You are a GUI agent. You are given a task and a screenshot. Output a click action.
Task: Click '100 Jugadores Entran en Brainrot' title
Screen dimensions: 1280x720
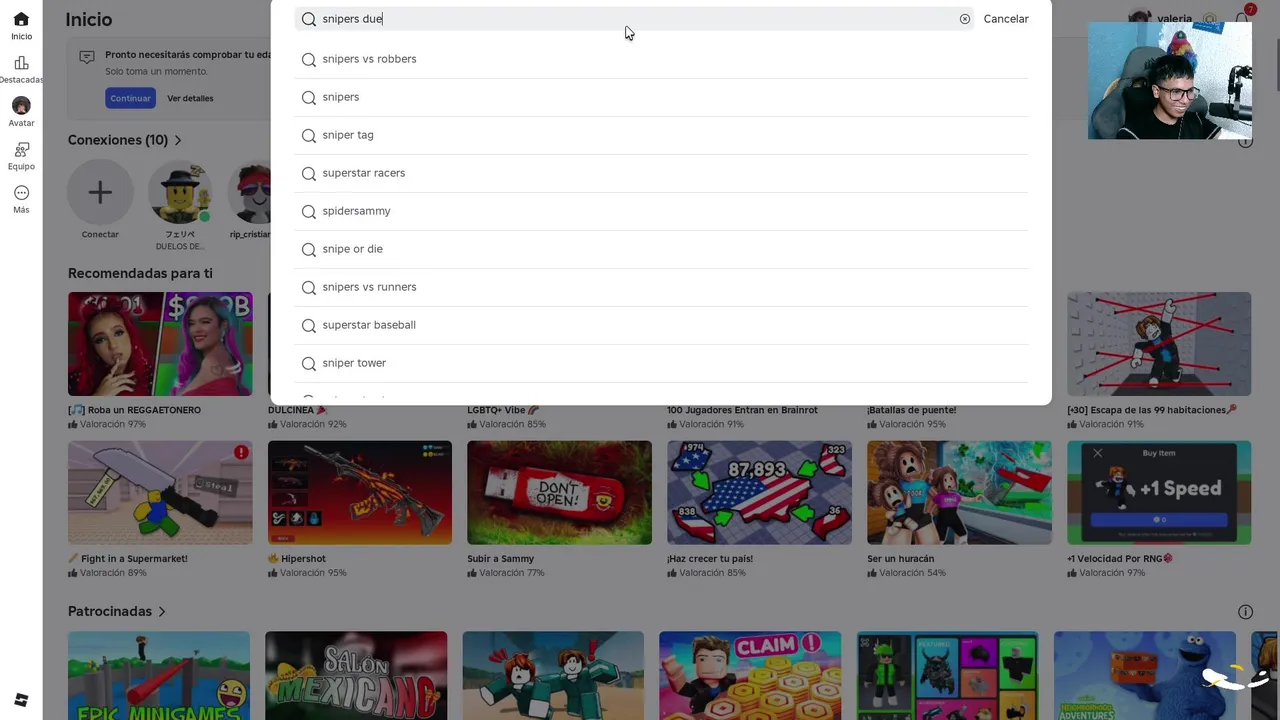pyautogui.click(x=742, y=410)
